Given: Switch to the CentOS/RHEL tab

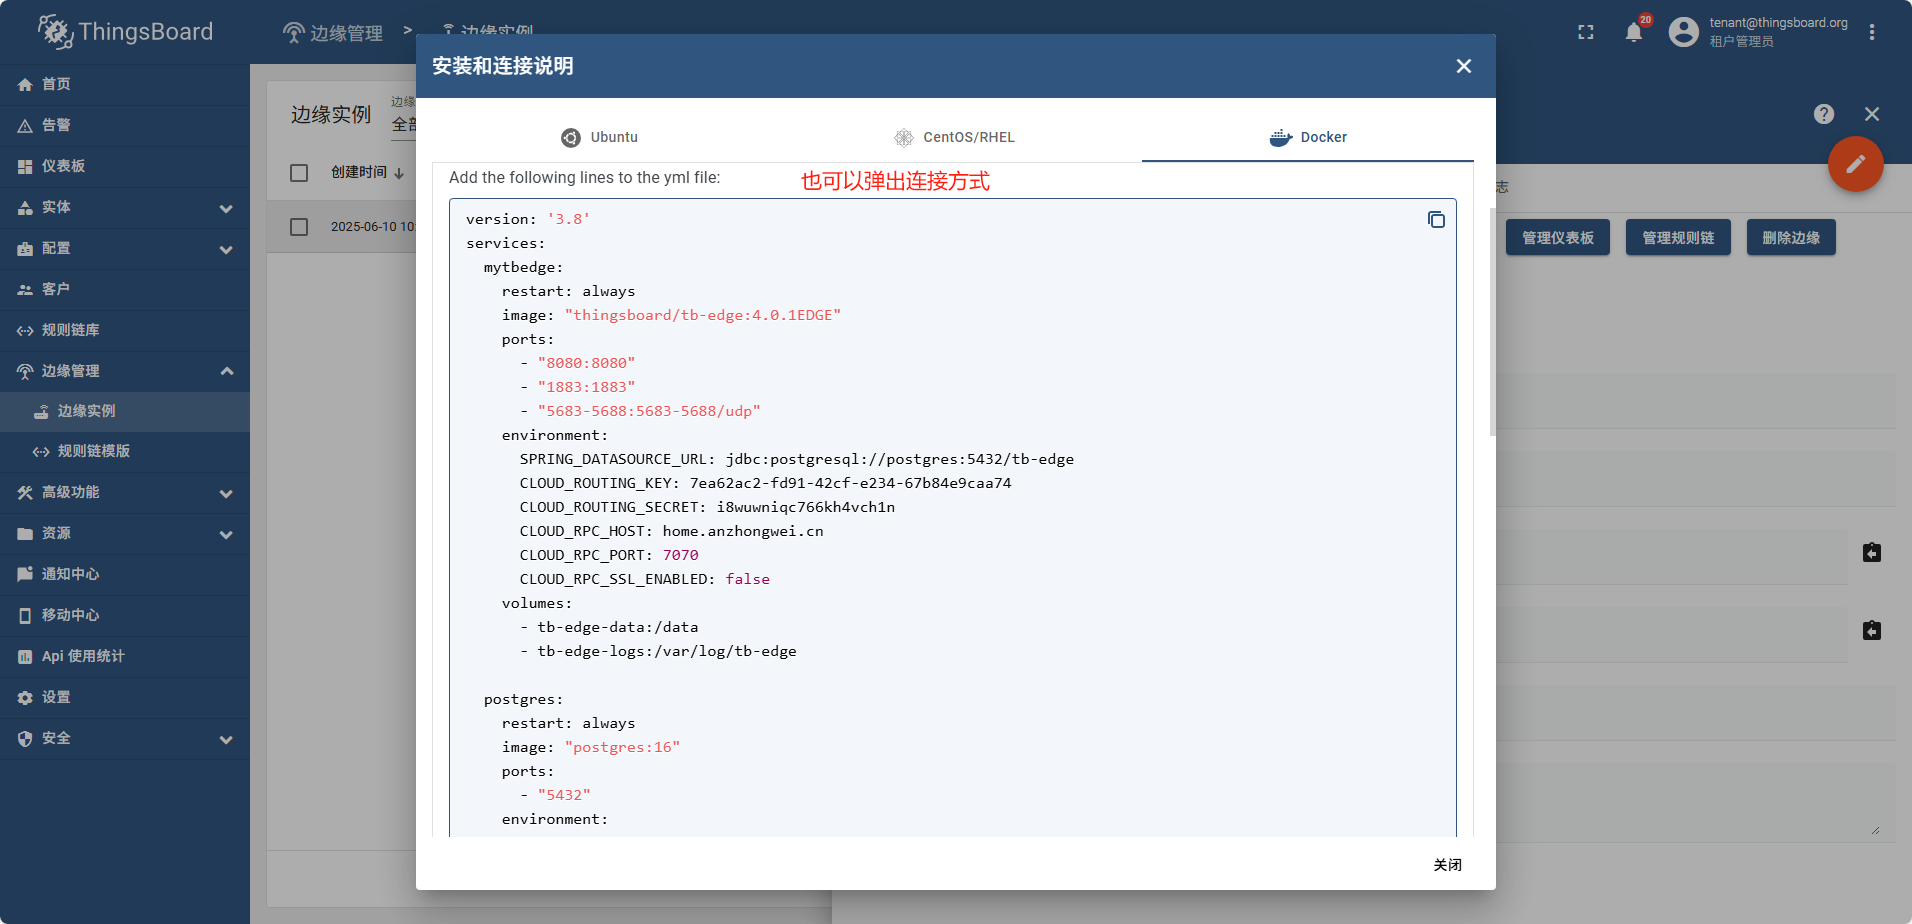Looking at the screenshot, I should (955, 137).
